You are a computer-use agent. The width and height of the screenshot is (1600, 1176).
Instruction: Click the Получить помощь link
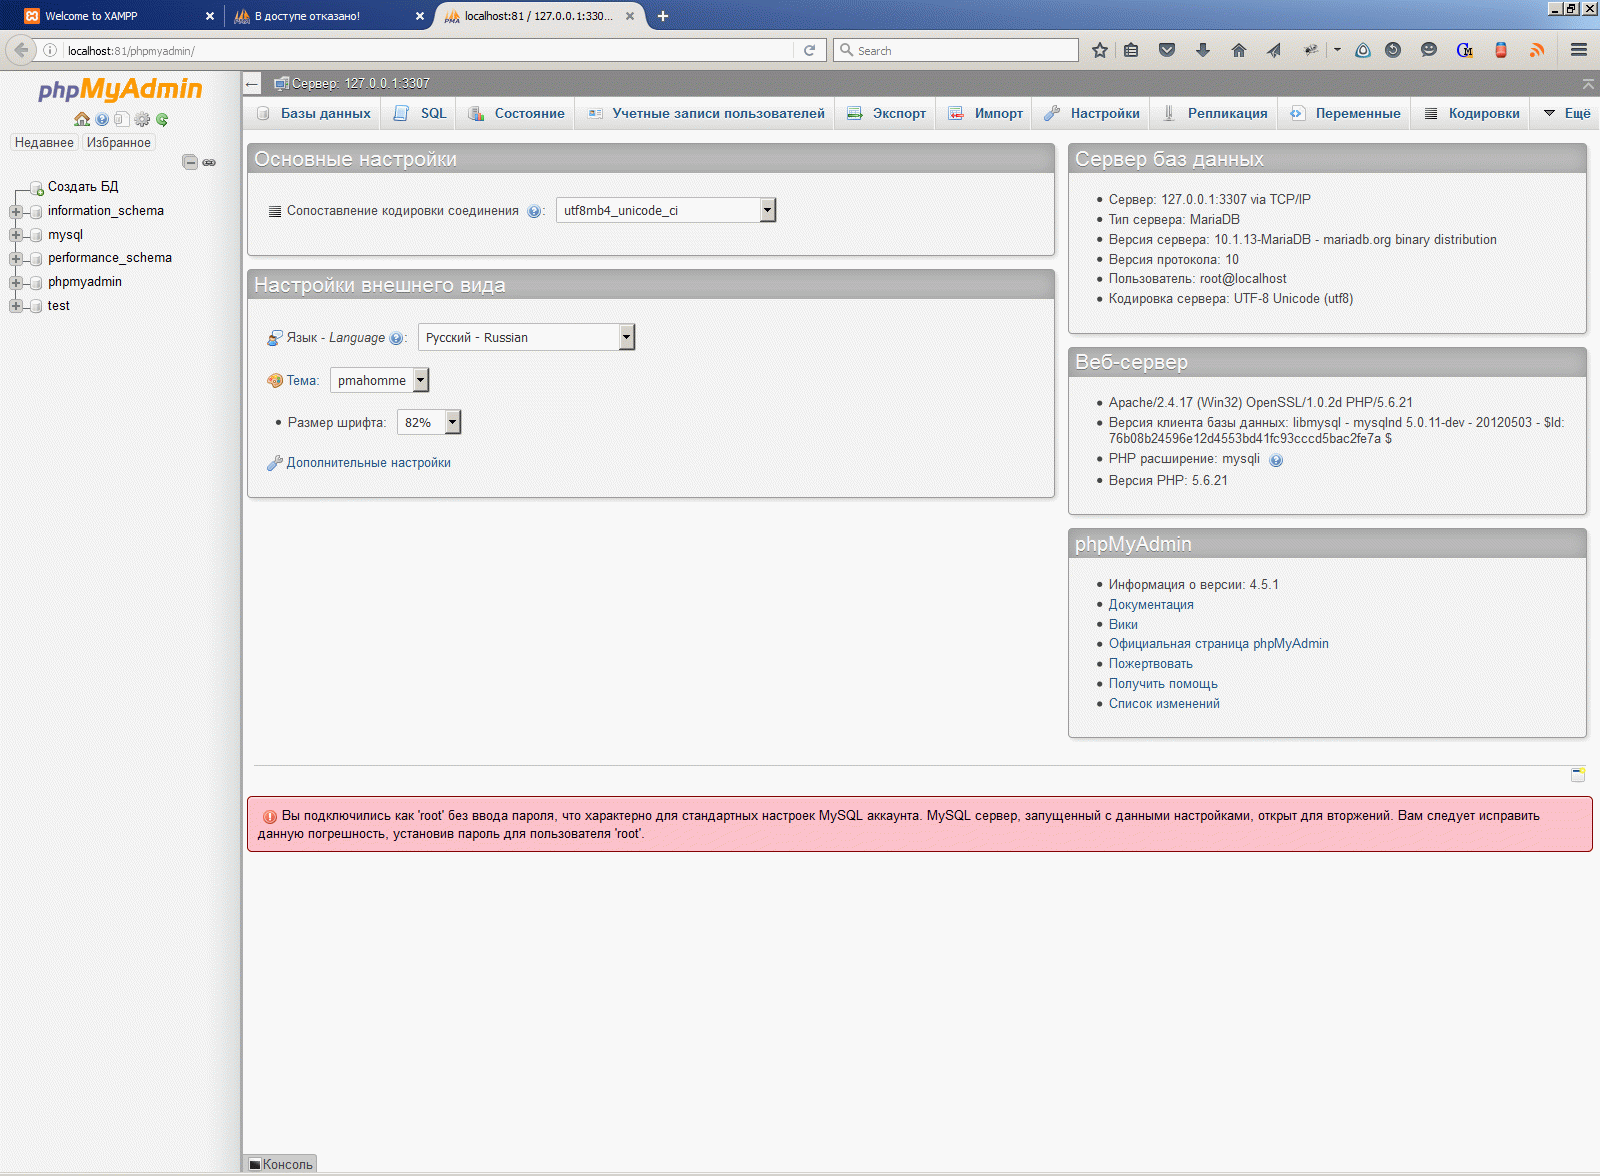tap(1163, 684)
